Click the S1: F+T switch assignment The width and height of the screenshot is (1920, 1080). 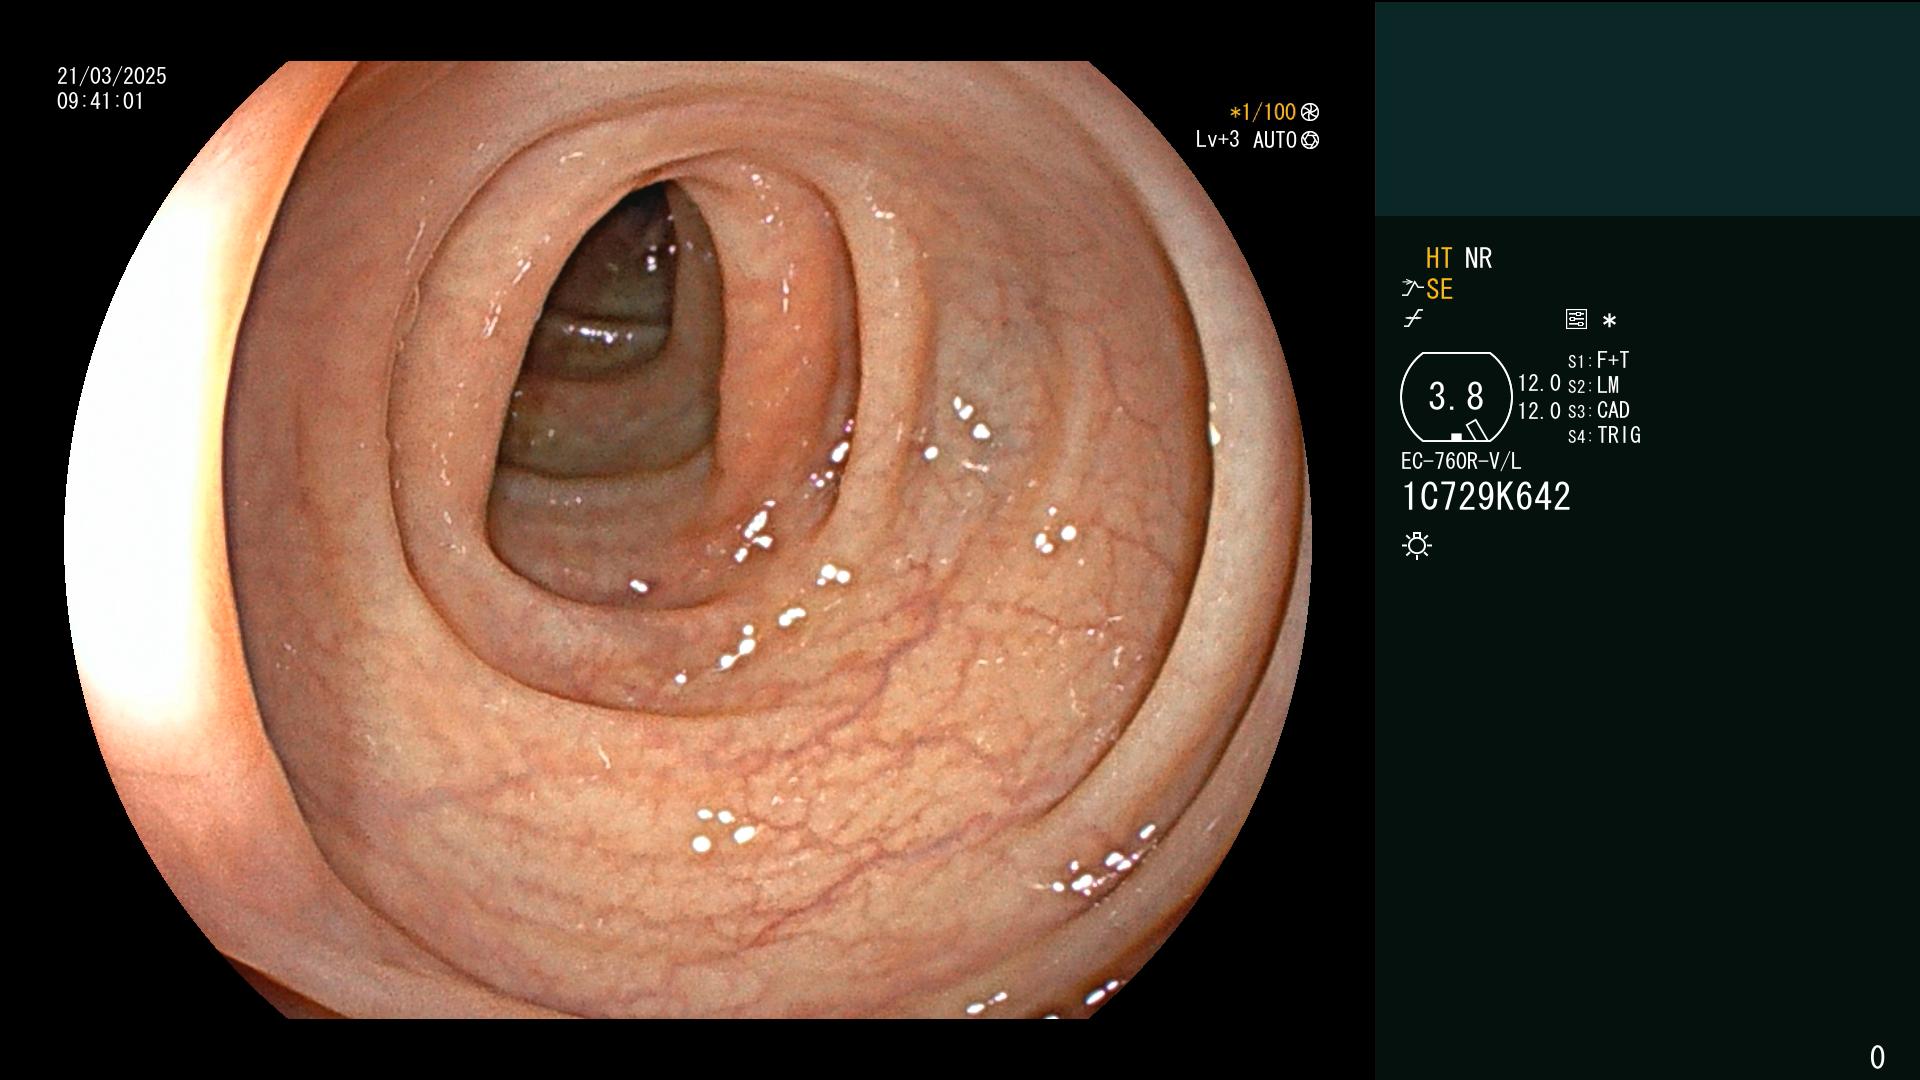coord(1598,360)
